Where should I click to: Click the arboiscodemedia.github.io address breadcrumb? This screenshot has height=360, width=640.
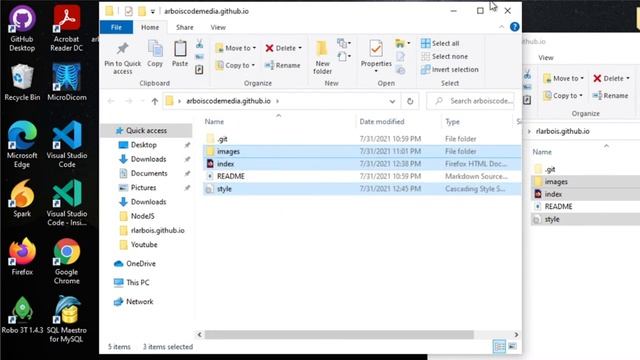point(228,101)
